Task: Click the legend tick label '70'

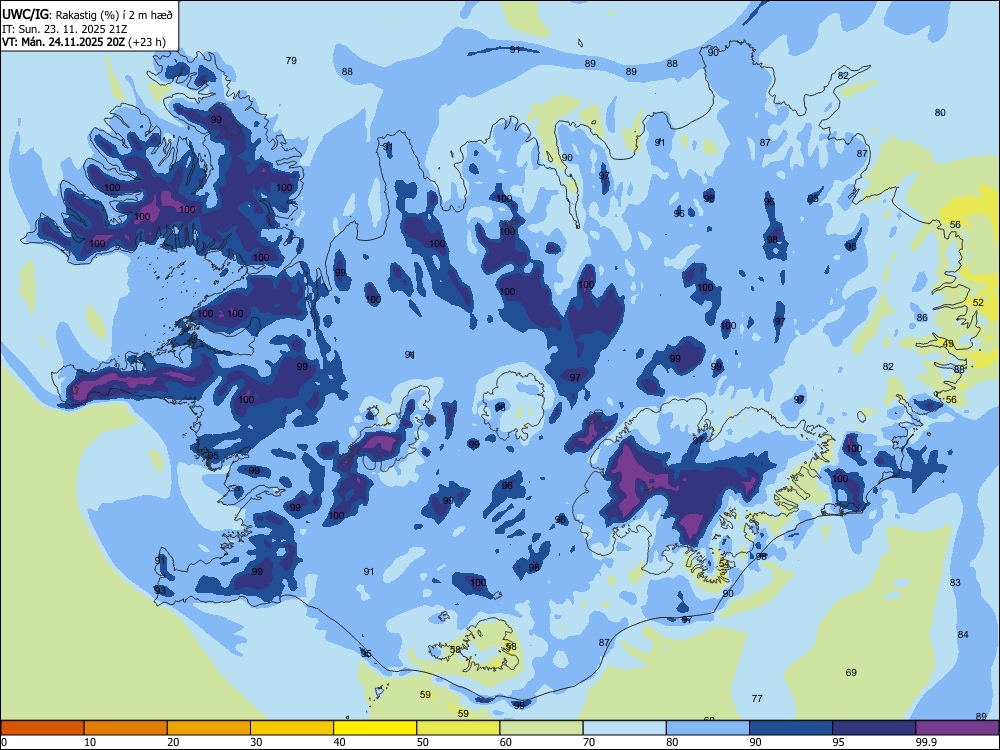Action: 589,742
